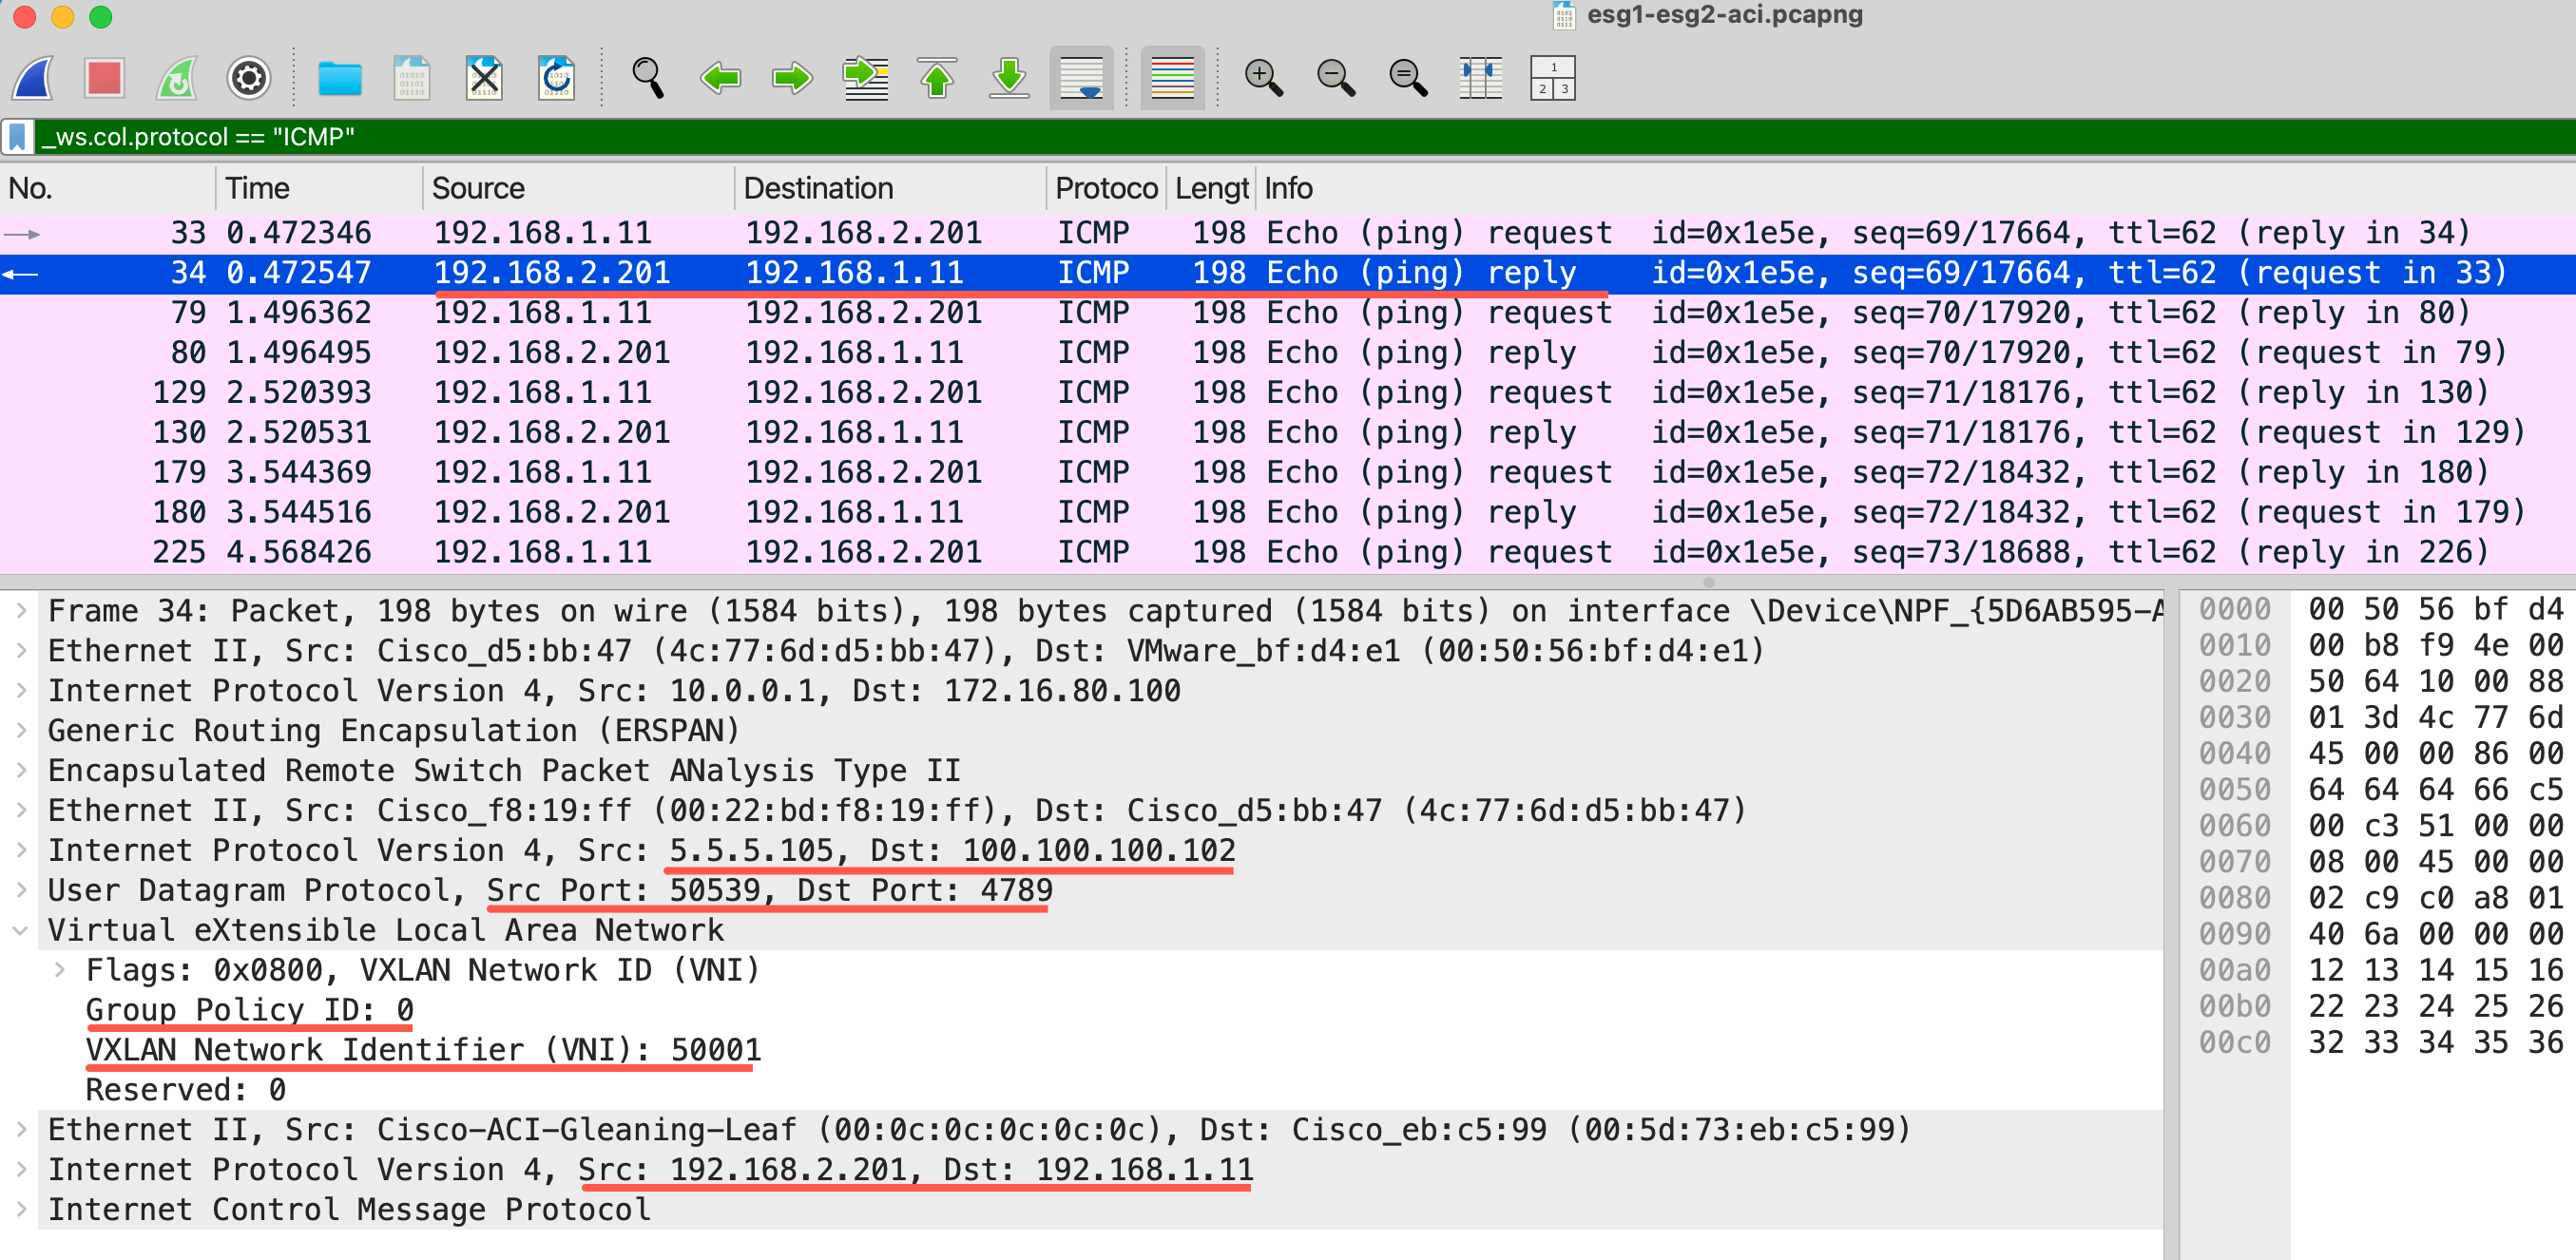Select packet 130 in the list
The image size is (2576, 1260).
coord(1288,433)
